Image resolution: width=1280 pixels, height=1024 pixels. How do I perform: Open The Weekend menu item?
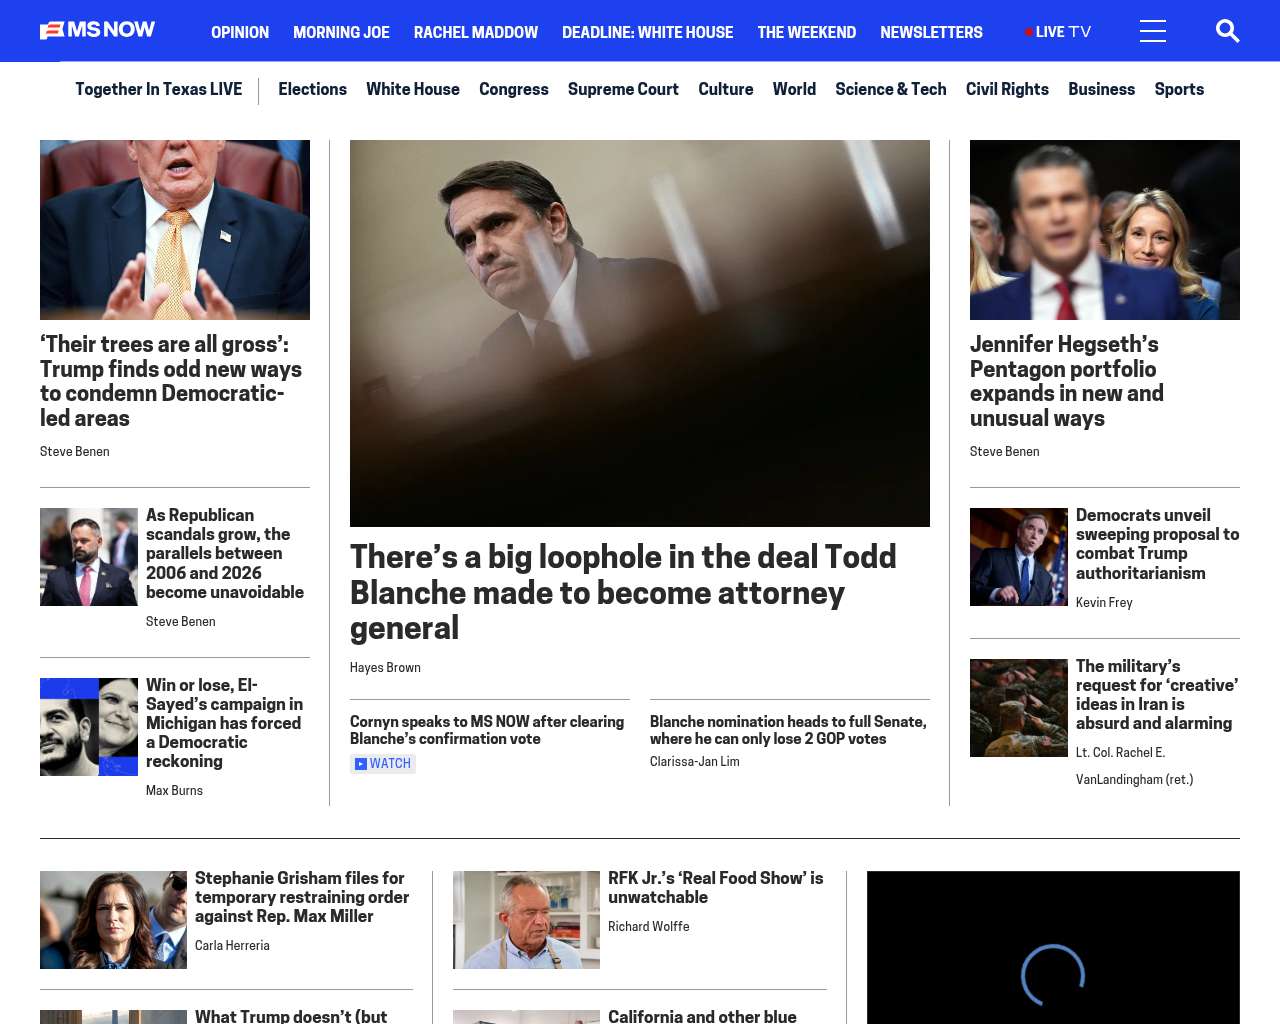(x=806, y=32)
